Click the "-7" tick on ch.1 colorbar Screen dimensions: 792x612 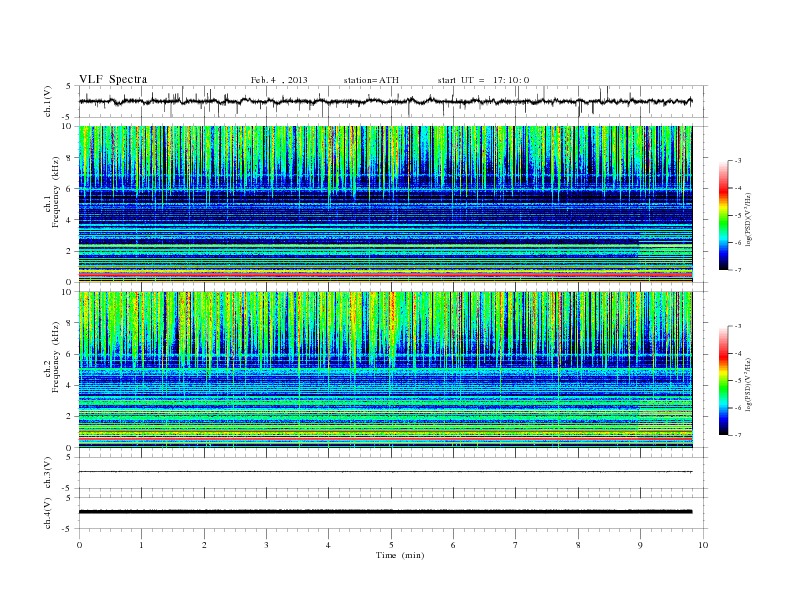(738, 270)
